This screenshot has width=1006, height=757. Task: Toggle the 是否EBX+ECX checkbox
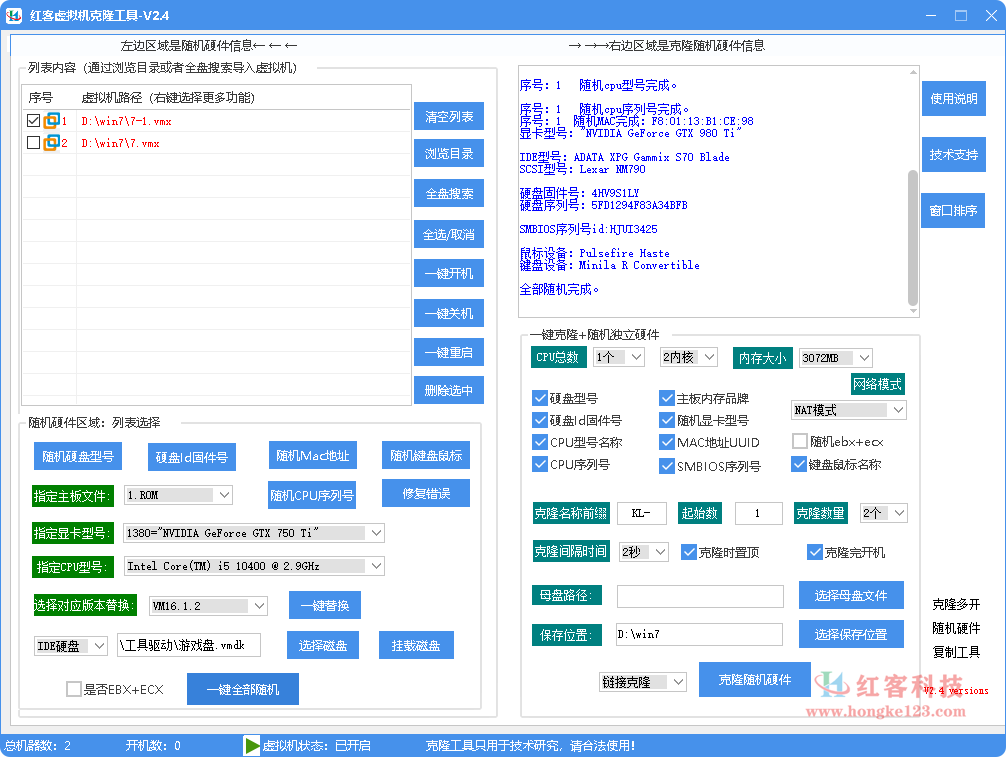[x=74, y=689]
